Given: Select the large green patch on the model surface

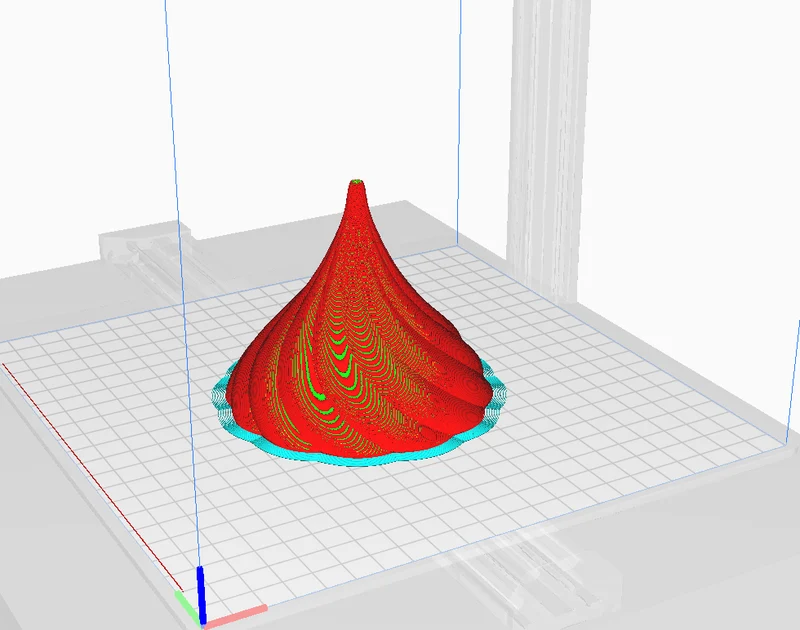Looking at the screenshot, I should coord(321,396).
